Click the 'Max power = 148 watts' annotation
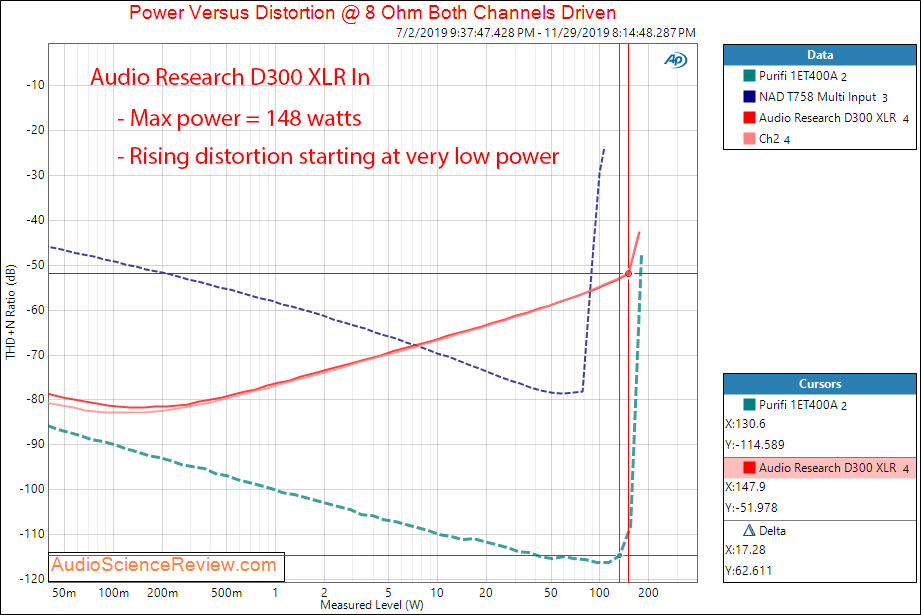 click(239, 119)
